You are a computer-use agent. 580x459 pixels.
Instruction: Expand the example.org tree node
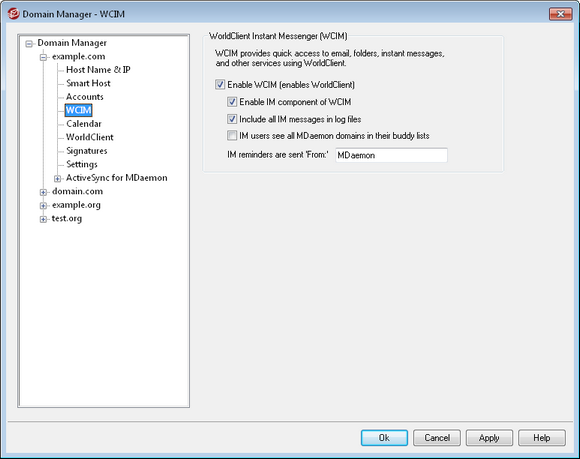click(x=43, y=206)
